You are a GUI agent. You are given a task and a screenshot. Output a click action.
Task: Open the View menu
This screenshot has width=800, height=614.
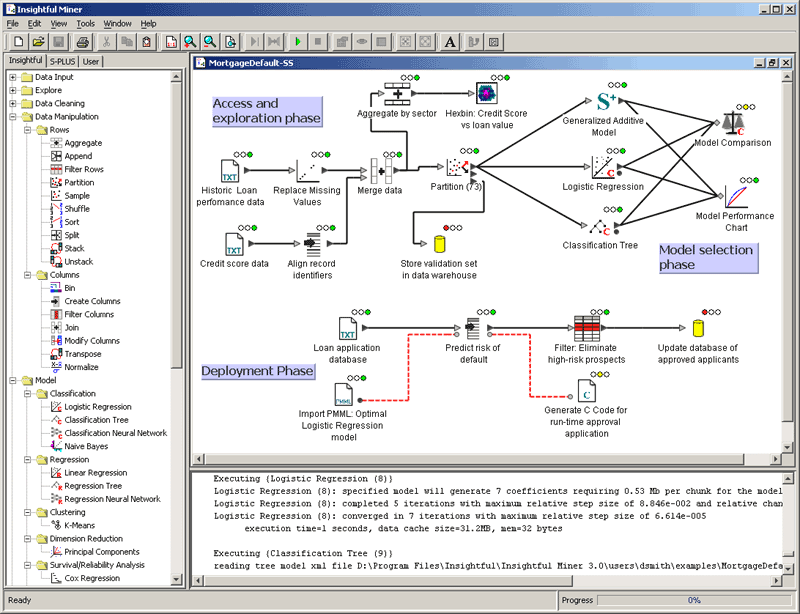[59, 23]
